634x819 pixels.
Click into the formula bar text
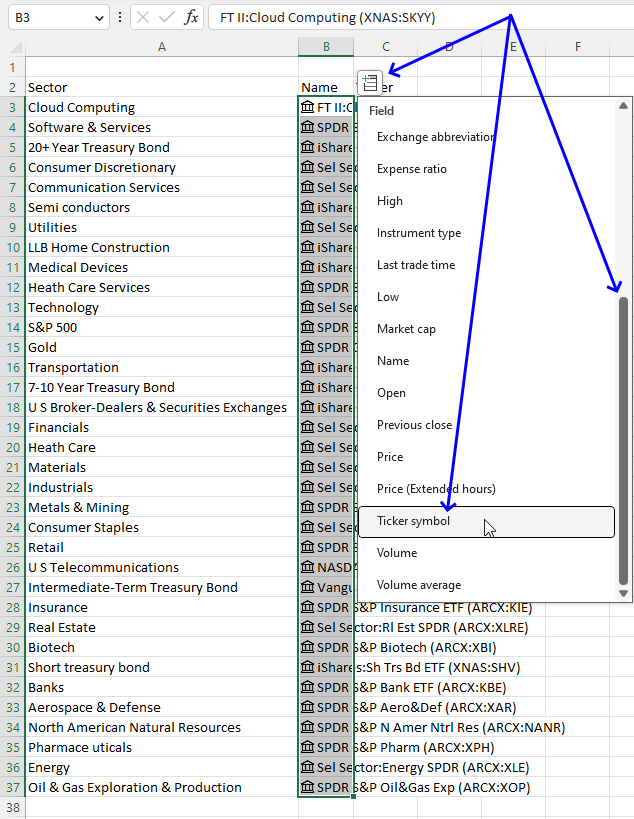(421, 18)
